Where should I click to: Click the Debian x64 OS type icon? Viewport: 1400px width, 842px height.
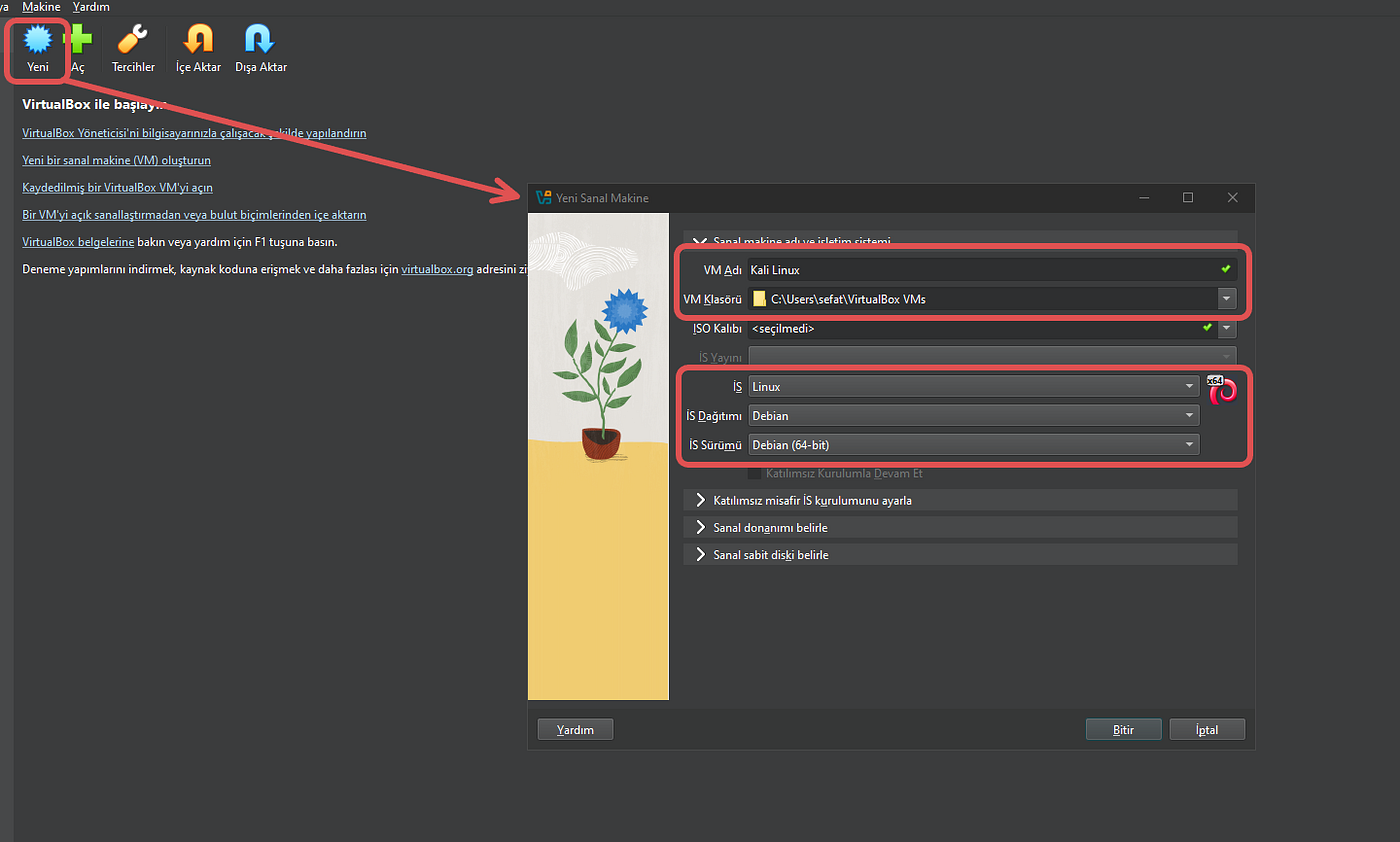[x=1222, y=388]
